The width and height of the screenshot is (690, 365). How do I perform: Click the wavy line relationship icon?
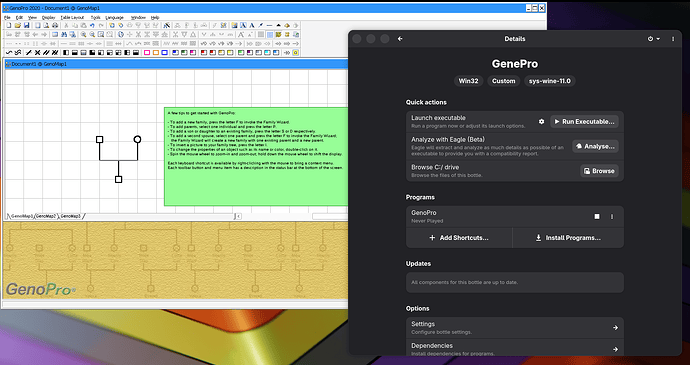(9, 52)
